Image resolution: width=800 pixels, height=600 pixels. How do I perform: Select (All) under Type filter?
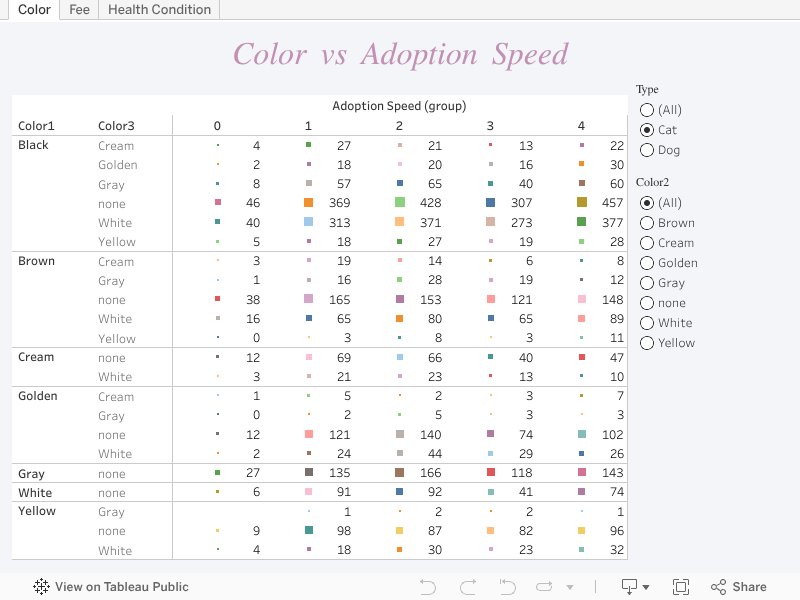[647, 110]
